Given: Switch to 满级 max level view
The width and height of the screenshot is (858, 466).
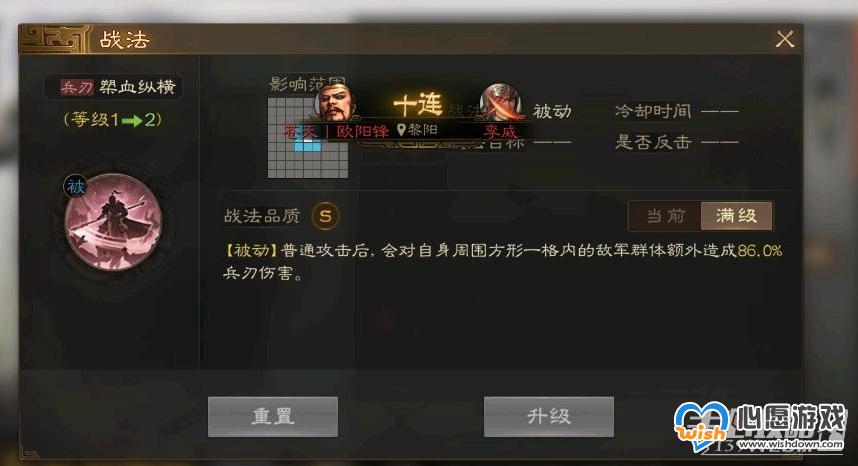Looking at the screenshot, I should tap(737, 215).
